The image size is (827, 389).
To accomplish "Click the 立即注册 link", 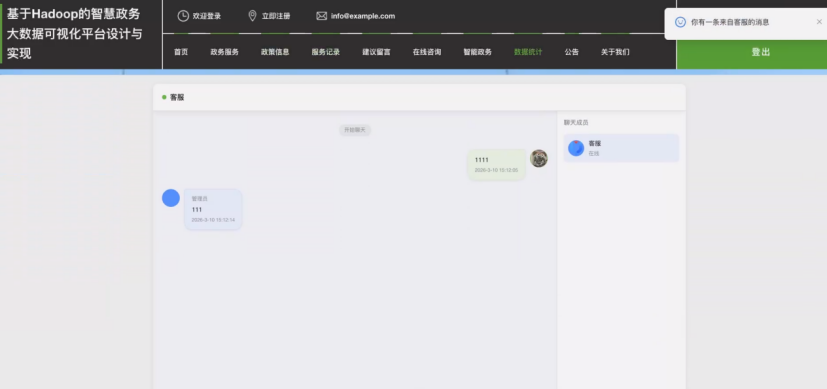I will (x=276, y=16).
